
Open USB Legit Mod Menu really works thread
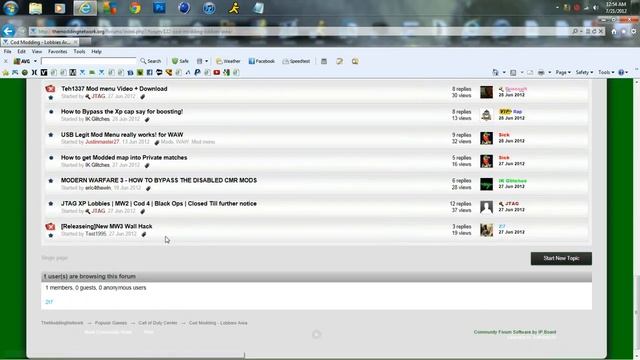[x=122, y=135]
